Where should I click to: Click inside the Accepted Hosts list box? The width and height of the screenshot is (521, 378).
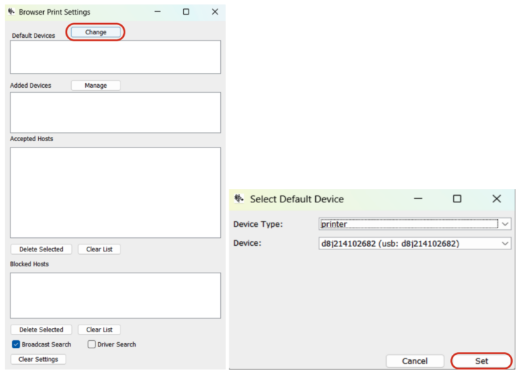[x=115, y=193]
